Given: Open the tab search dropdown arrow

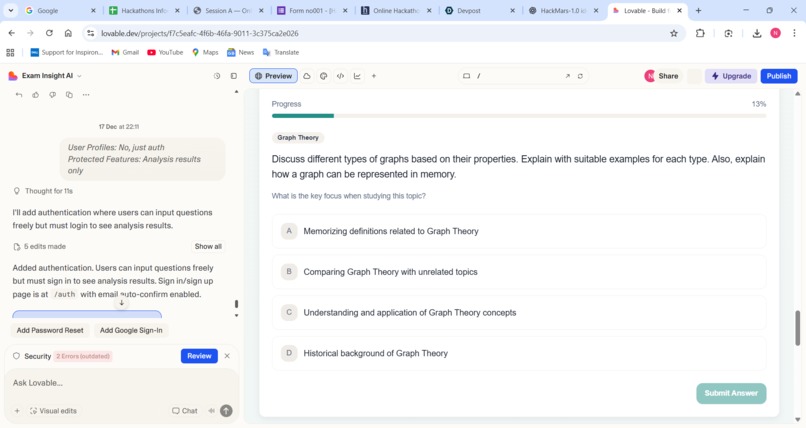Looking at the screenshot, I should [10, 10].
